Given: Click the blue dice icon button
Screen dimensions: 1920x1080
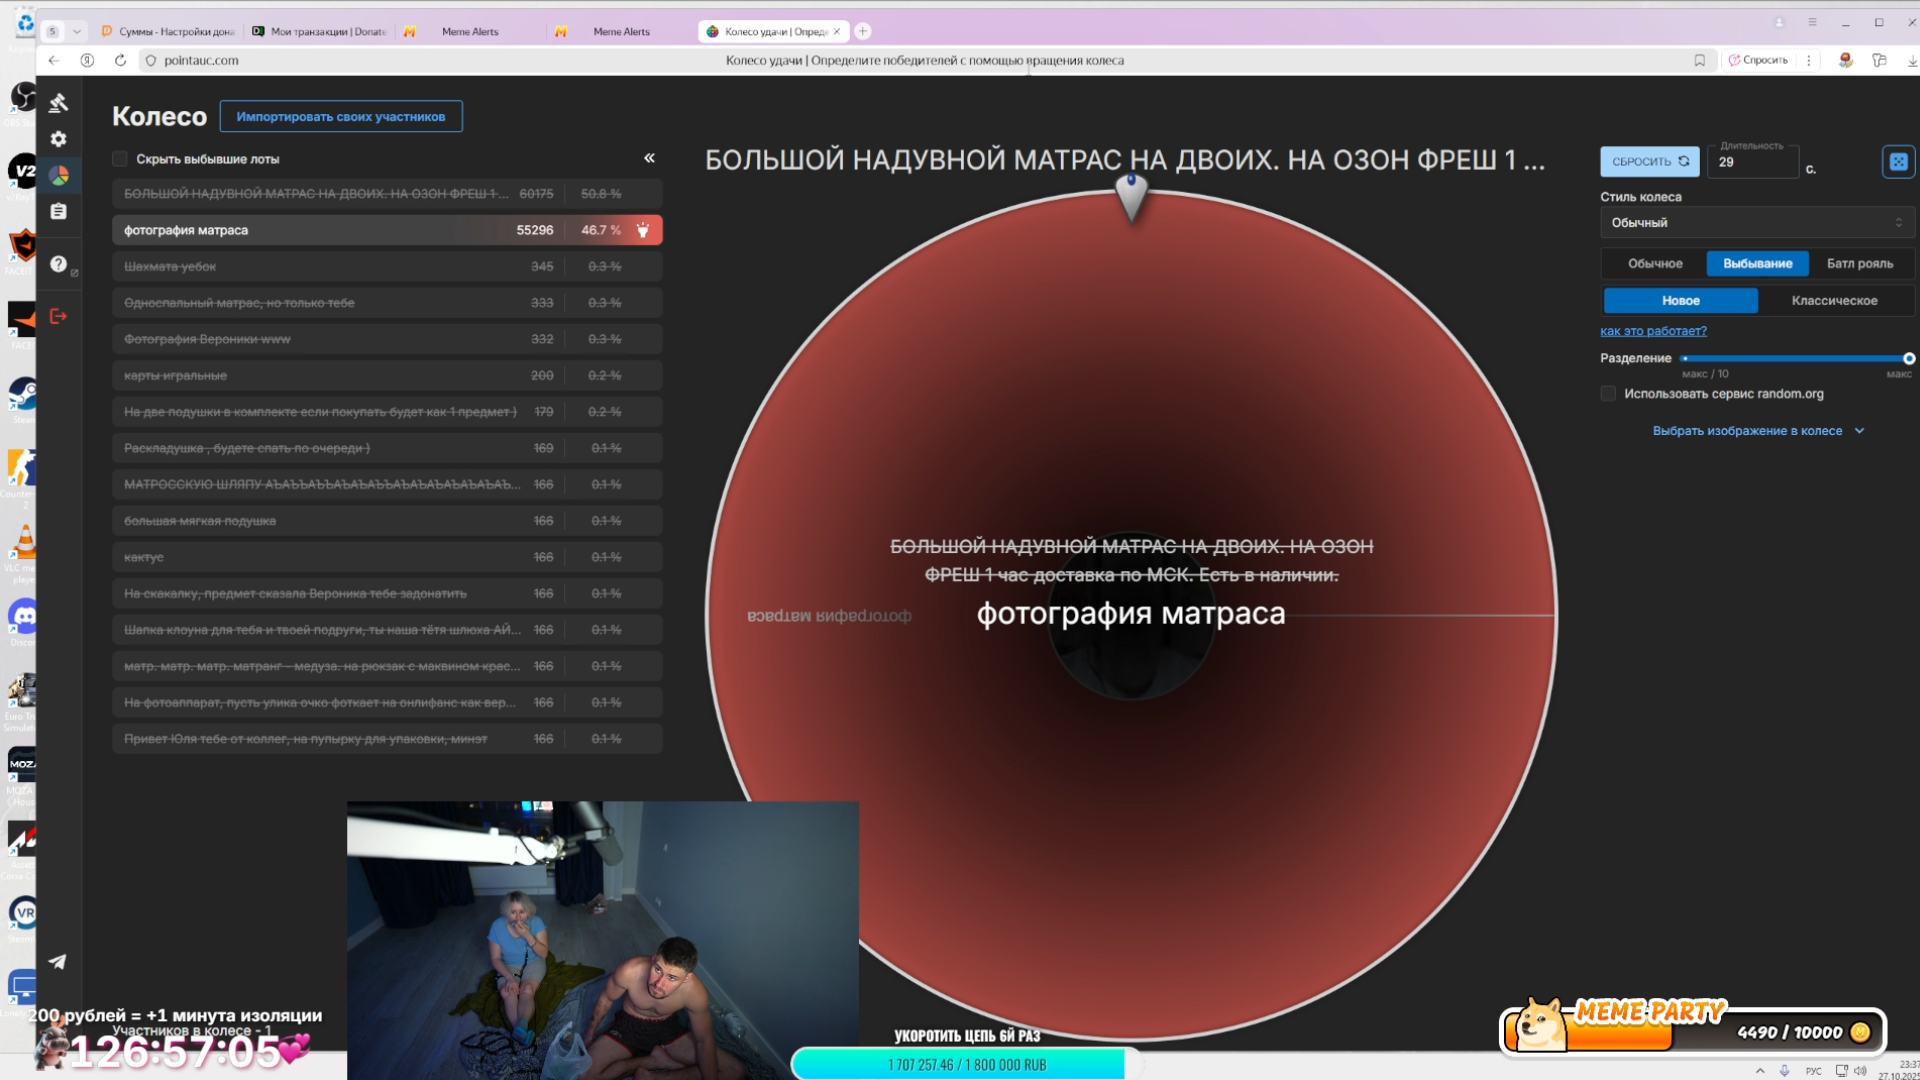Looking at the screenshot, I should tap(1898, 162).
